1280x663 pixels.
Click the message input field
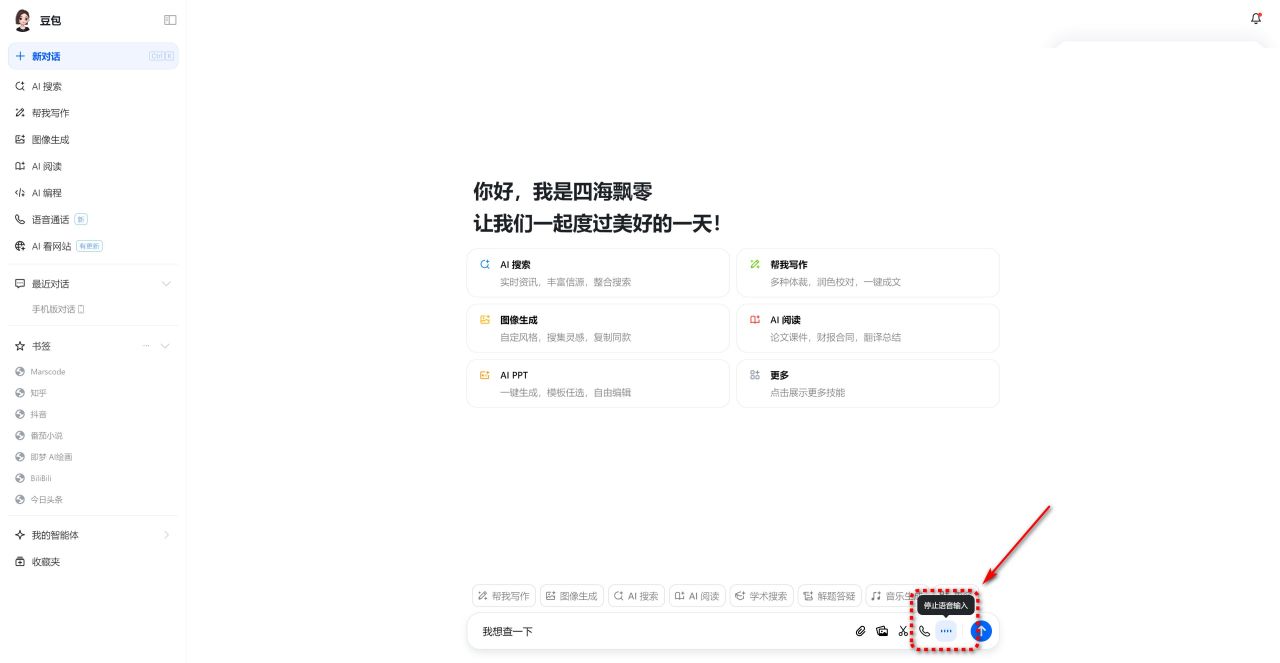pos(660,631)
